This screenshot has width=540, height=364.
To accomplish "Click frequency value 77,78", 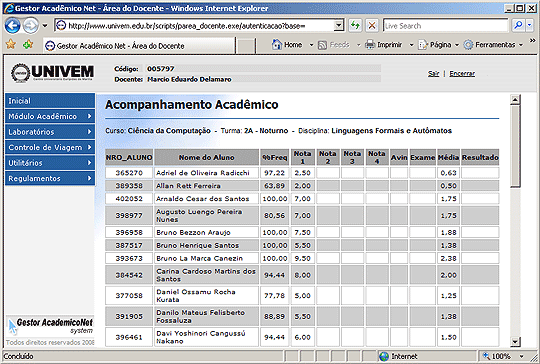I will pos(274,296).
